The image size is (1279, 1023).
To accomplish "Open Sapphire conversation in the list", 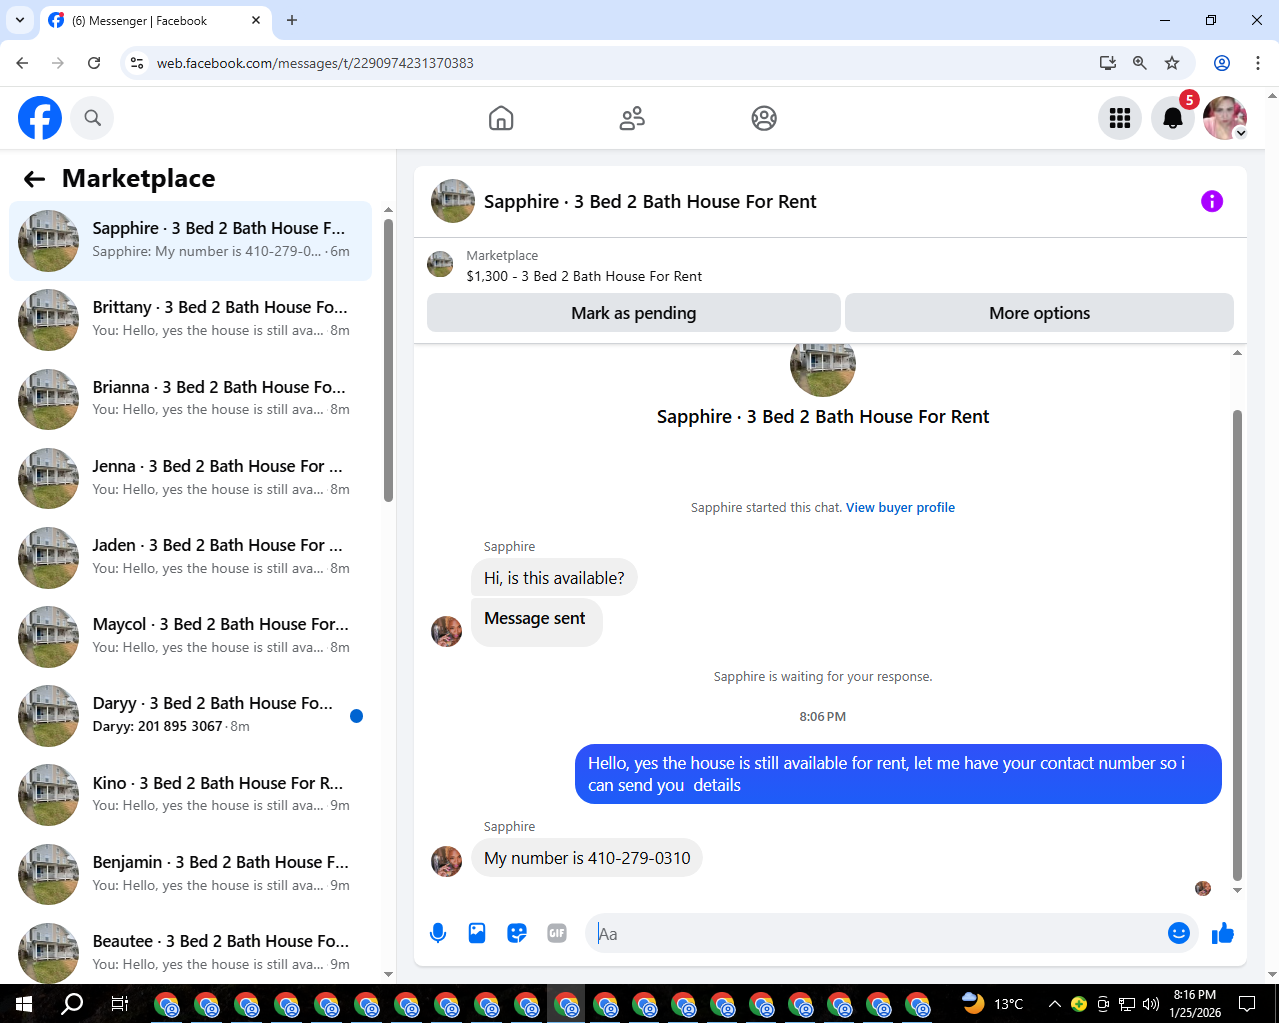I will tap(190, 241).
